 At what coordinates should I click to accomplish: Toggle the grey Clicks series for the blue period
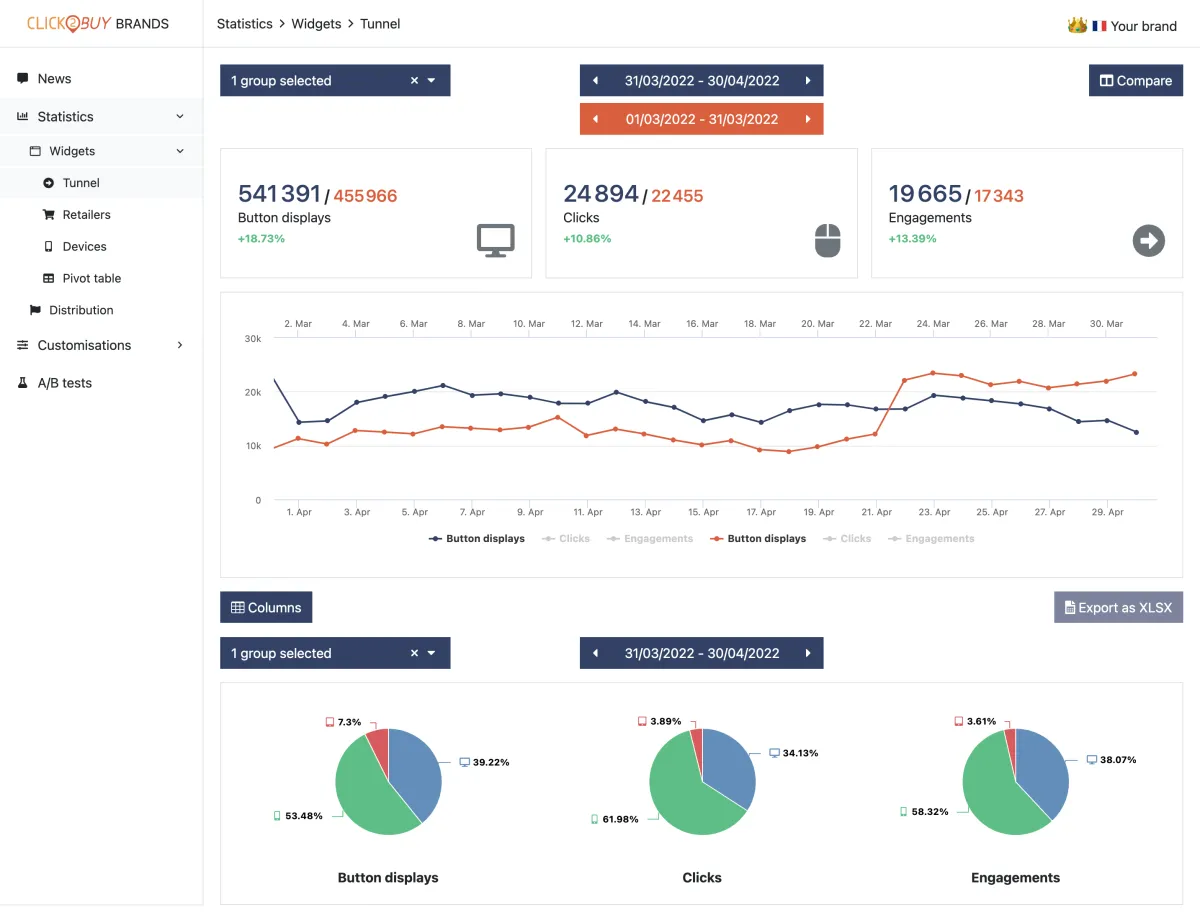point(566,538)
